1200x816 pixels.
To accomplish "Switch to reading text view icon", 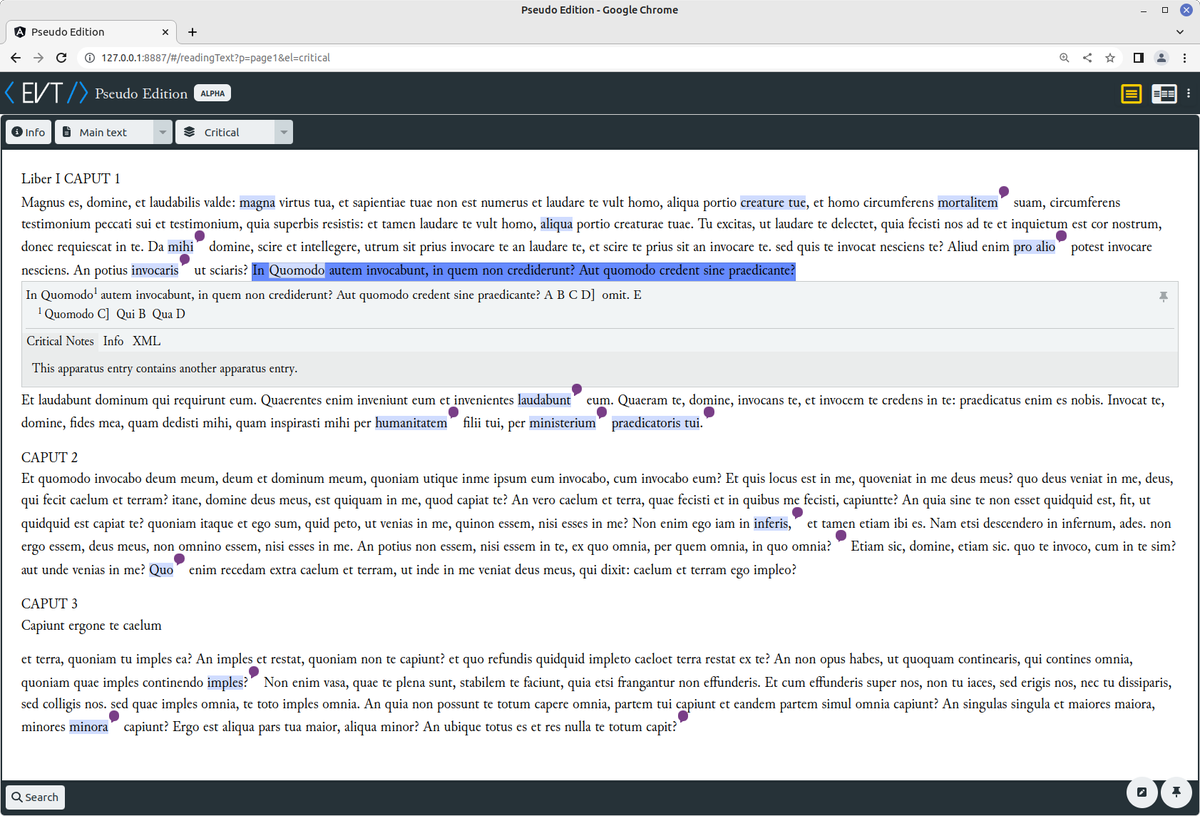I will pos(1131,94).
